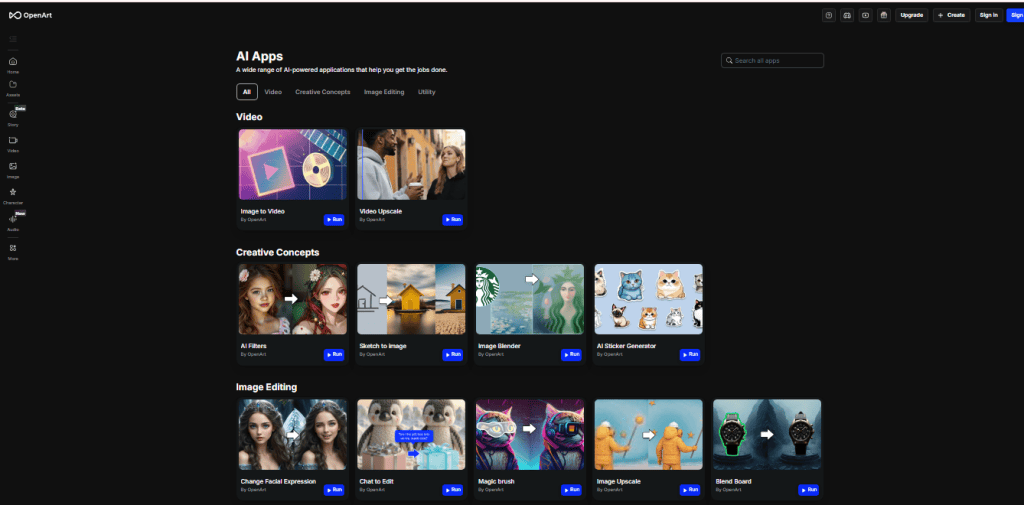Open the Audio section marked New
The width and height of the screenshot is (1024, 505).
[x=13, y=220]
